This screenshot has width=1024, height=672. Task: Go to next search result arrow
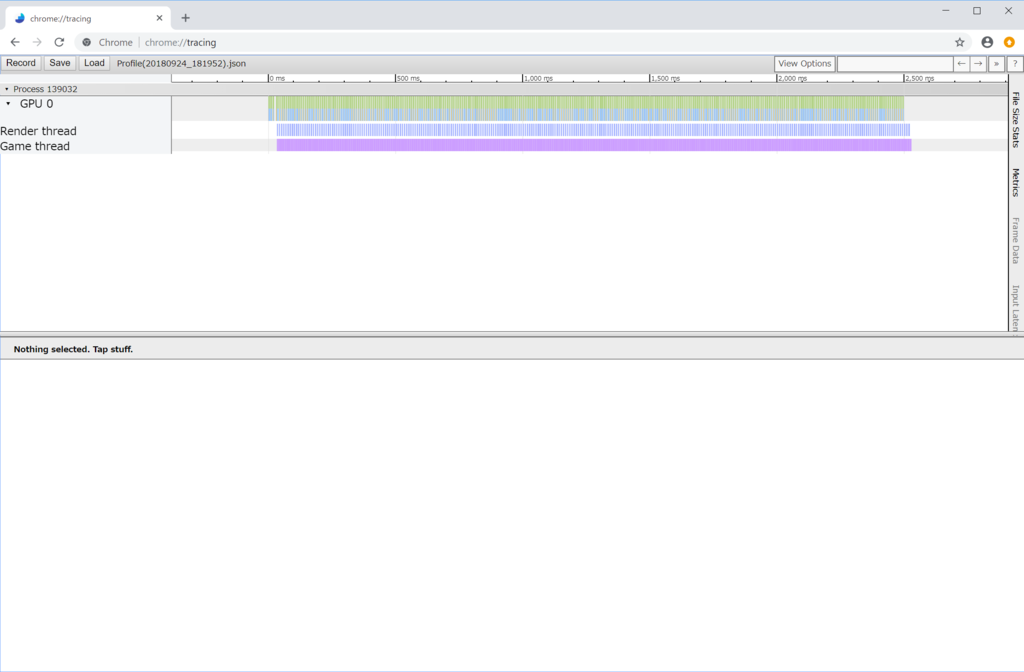coord(978,64)
